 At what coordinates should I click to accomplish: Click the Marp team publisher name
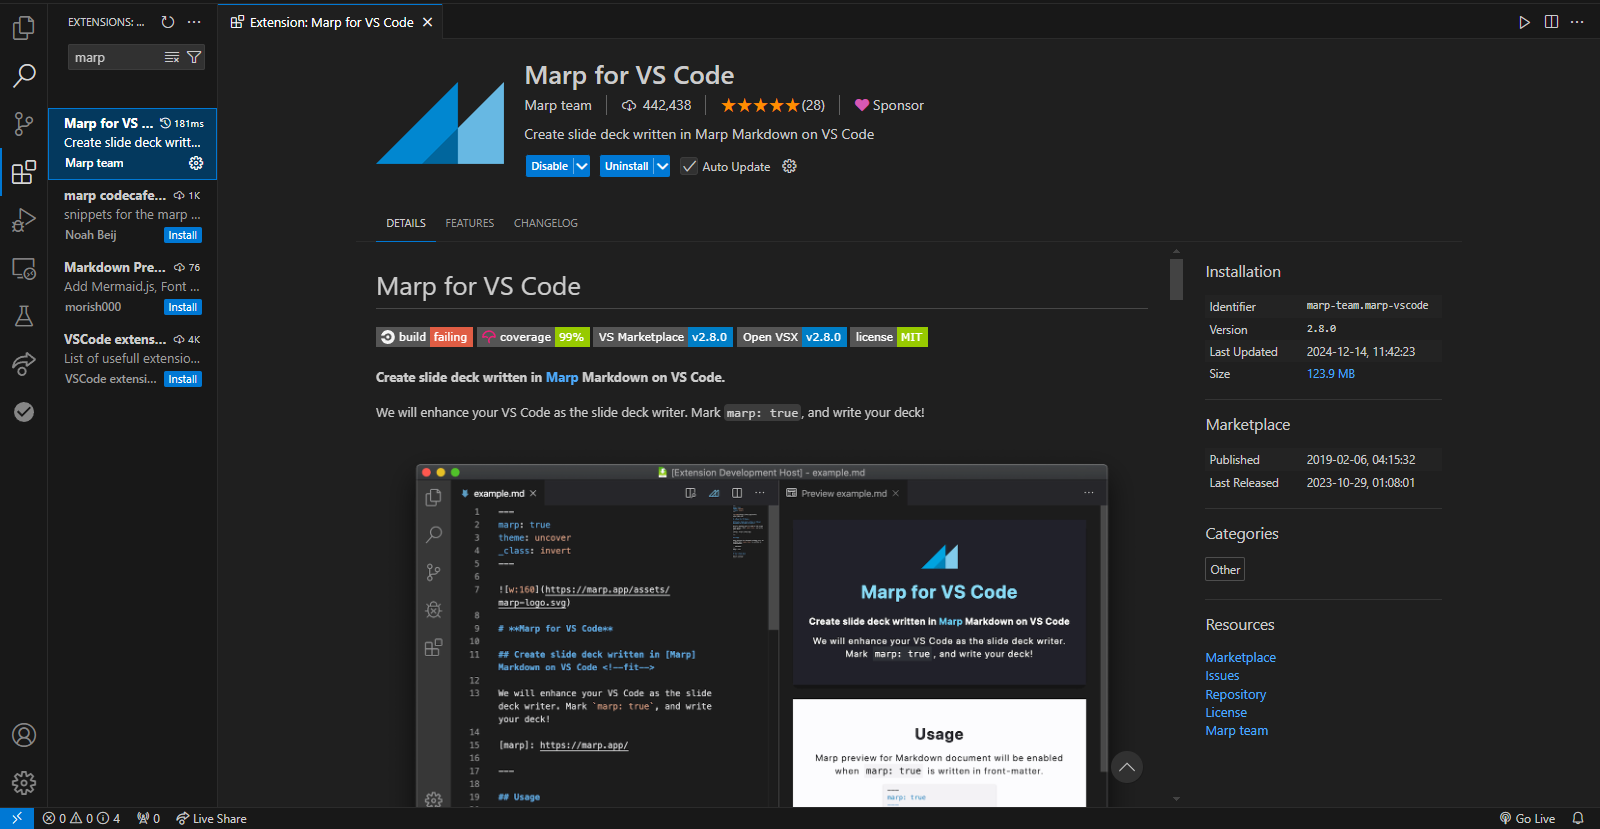(x=558, y=105)
